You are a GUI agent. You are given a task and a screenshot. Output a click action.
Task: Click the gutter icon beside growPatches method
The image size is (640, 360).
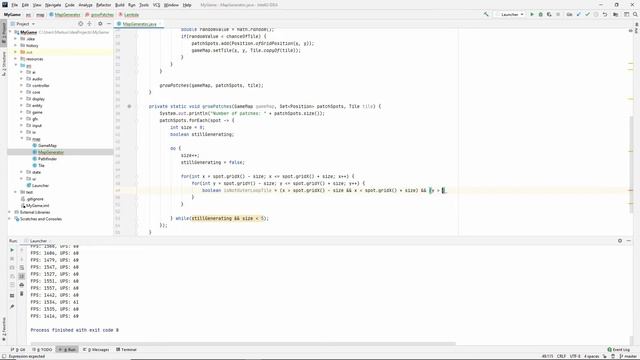pyautogui.click(x=129, y=107)
